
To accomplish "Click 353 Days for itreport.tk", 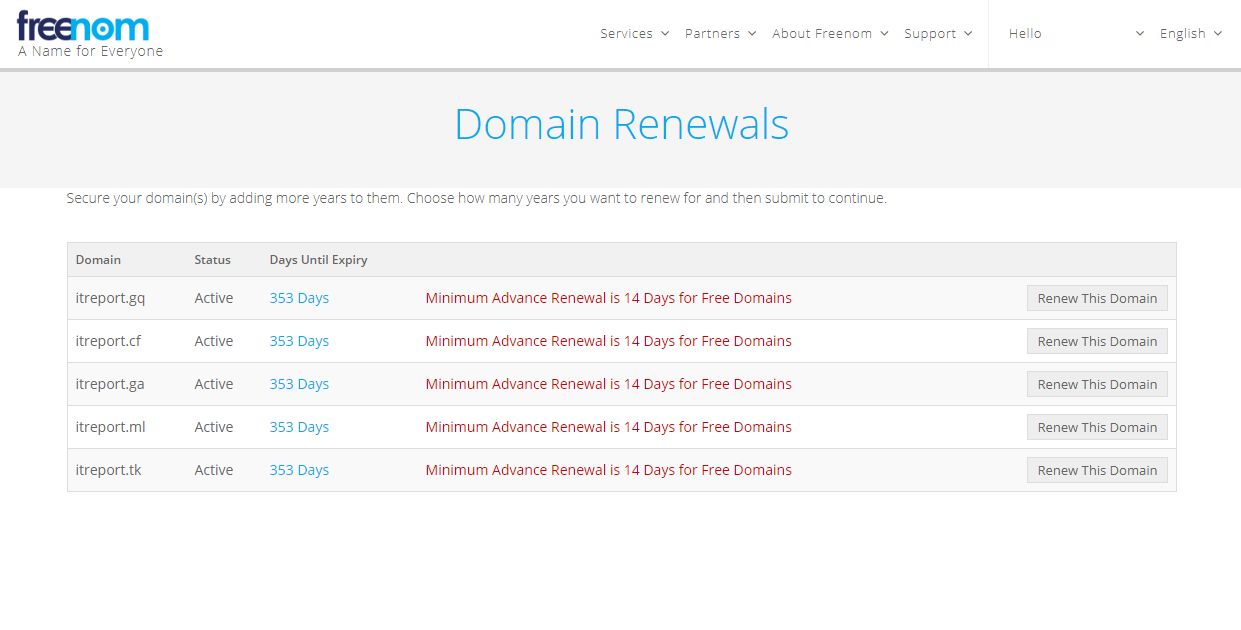I will (x=299, y=470).
